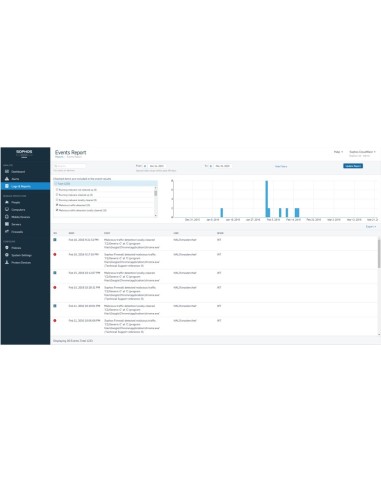Click the query link beside the To date

(281, 166)
